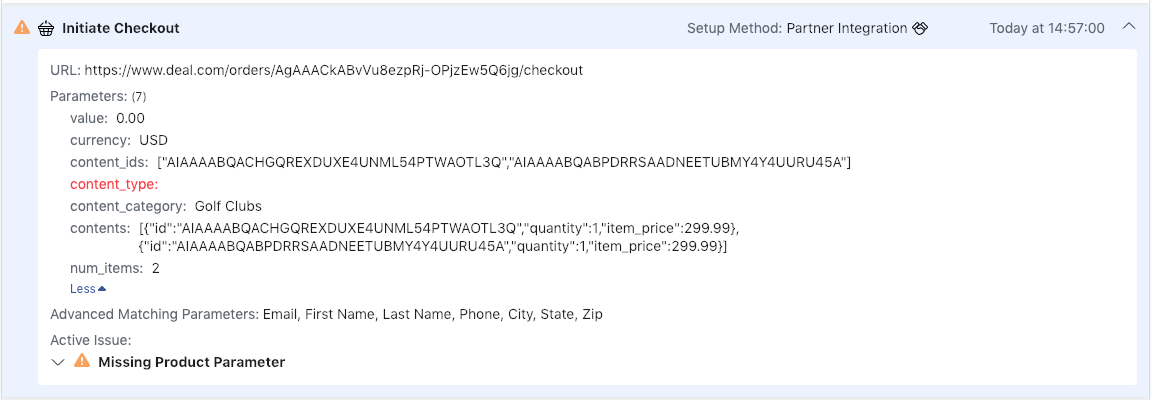1152x400 pixels.
Task: Collapse the Initiate Checkout event panel
Action: pyautogui.click(x=1128, y=27)
